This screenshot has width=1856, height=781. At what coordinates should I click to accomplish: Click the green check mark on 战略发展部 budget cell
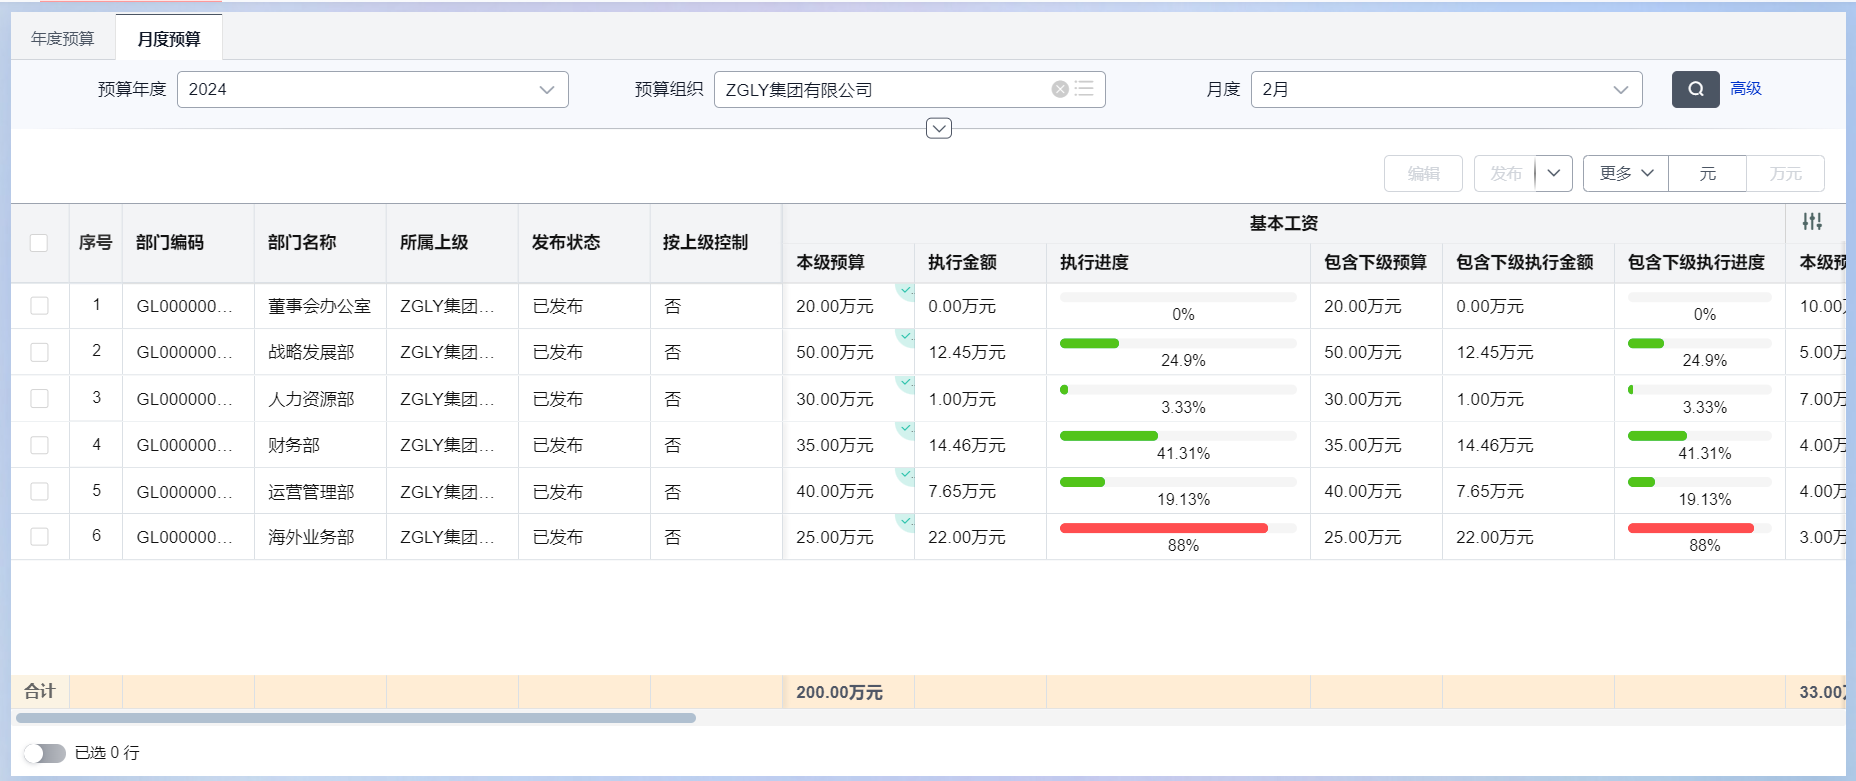tap(905, 336)
